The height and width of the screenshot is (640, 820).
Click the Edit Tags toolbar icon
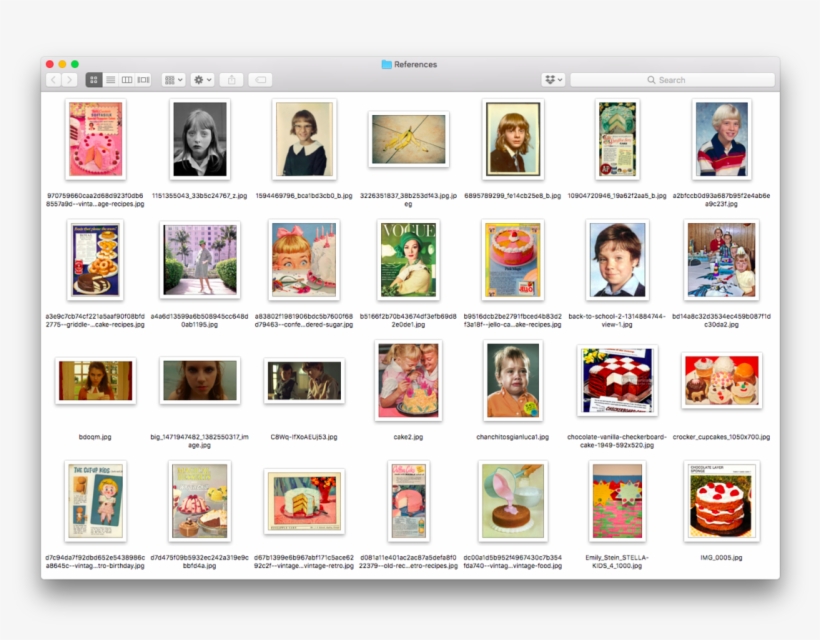260,79
